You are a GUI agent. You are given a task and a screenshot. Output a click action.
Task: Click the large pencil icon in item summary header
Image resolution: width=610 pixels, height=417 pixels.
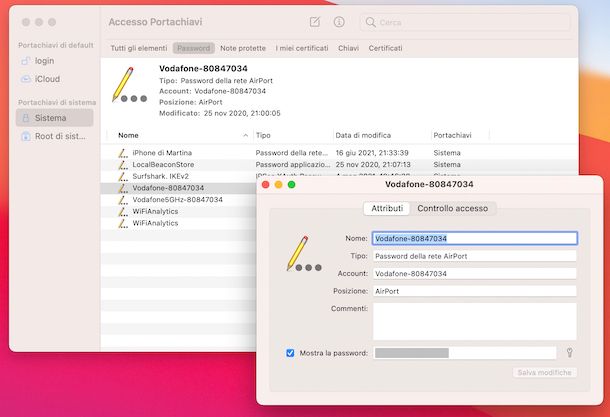point(129,85)
